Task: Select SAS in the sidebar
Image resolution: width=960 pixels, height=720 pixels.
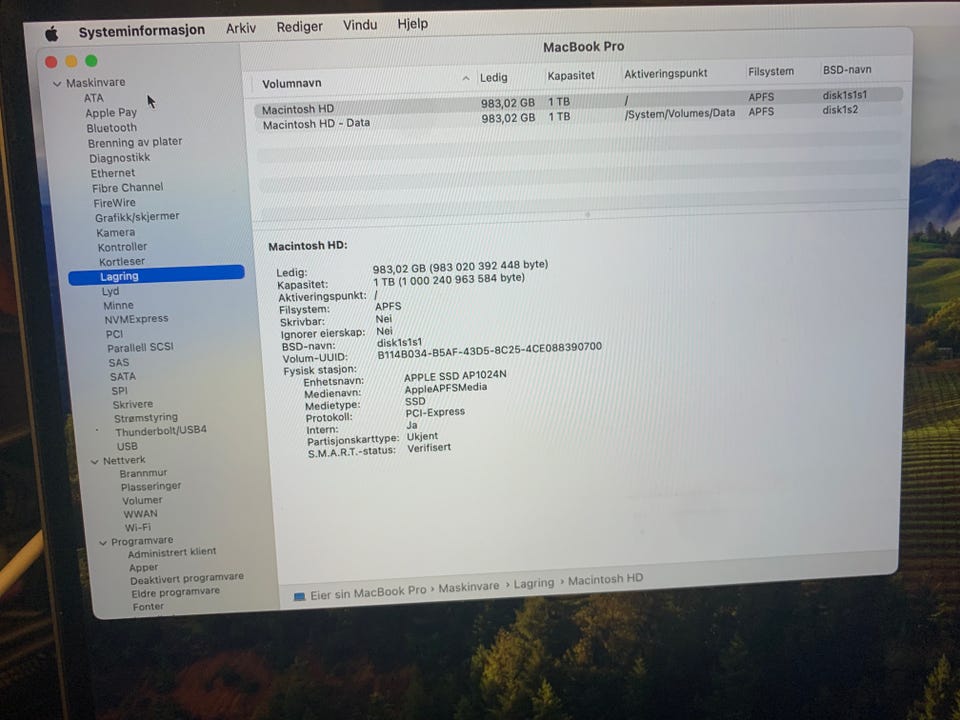Action: 119,362
